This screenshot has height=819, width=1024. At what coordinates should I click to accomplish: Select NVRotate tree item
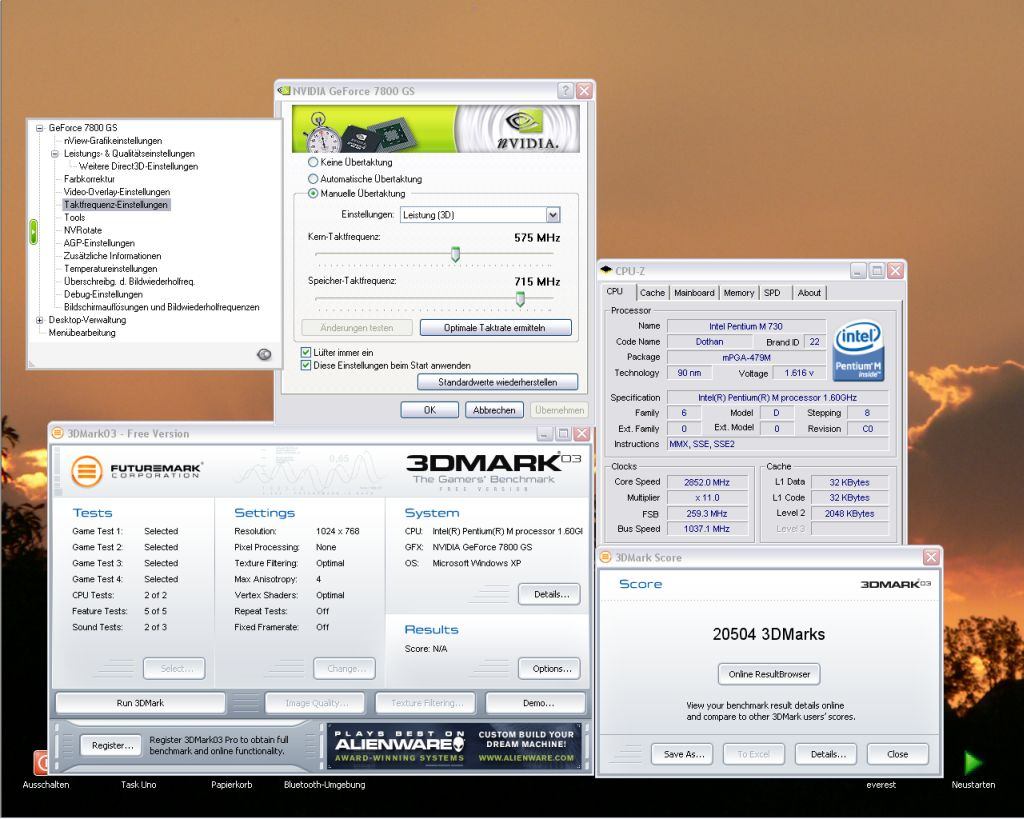click(x=83, y=231)
